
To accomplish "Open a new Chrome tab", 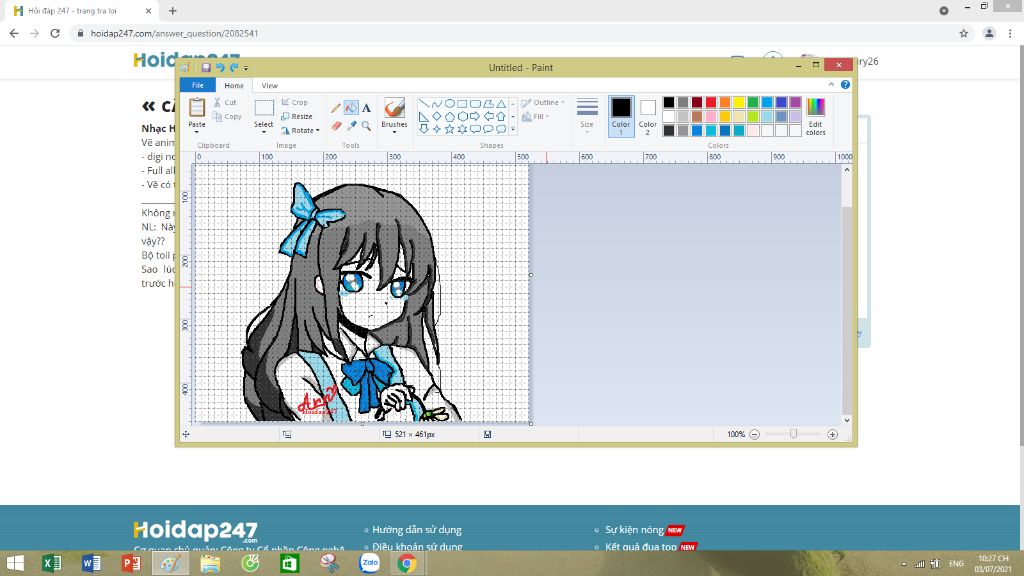I will click(172, 11).
